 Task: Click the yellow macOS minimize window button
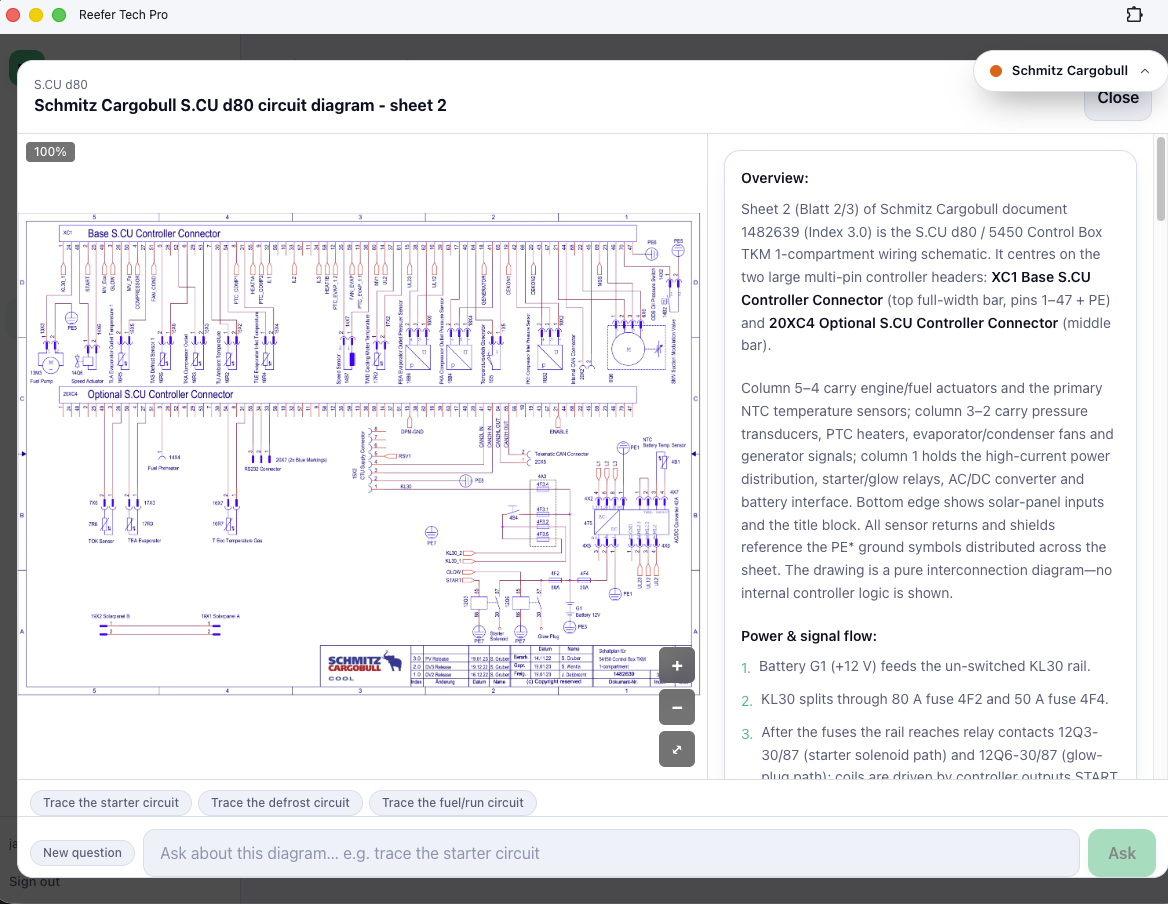pyautogui.click(x=36, y=15)
